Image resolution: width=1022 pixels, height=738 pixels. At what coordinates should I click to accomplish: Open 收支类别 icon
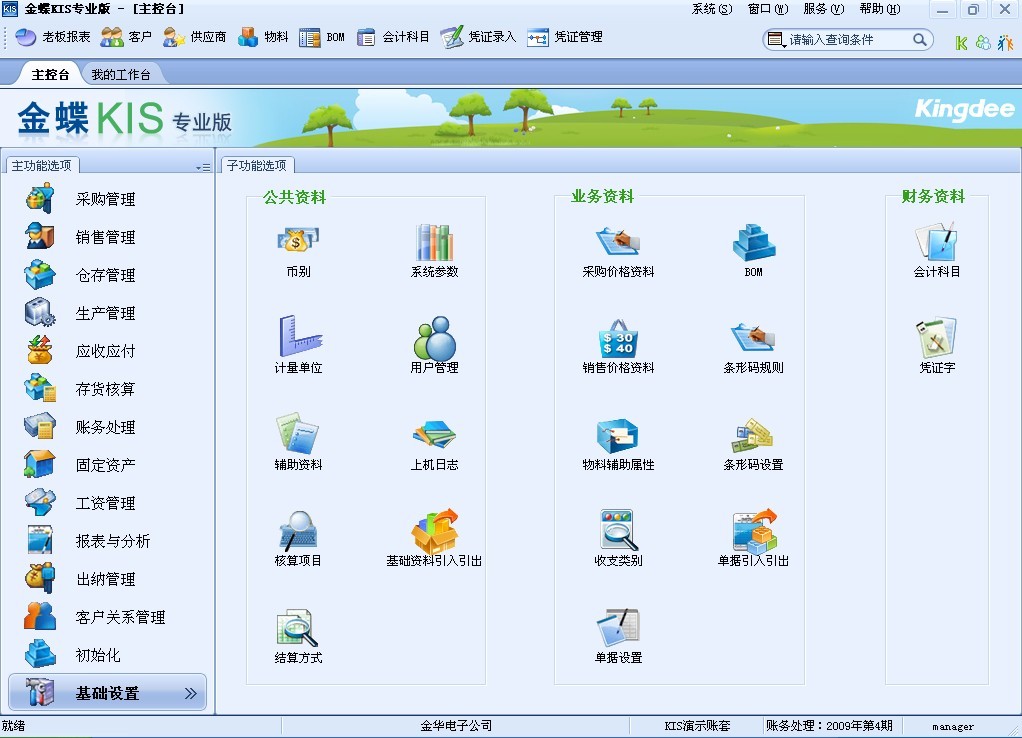618,539
